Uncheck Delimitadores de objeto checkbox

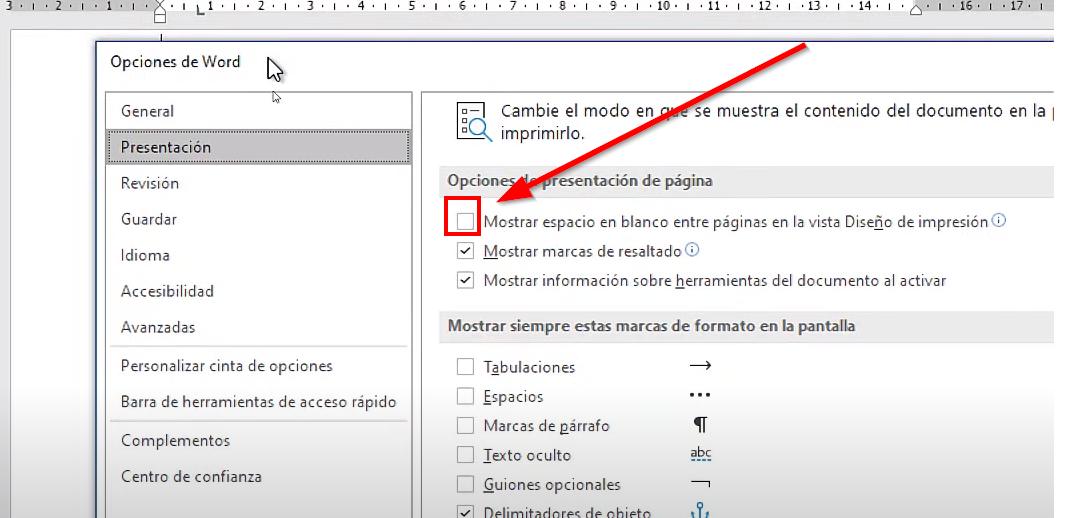pos(465,512)
